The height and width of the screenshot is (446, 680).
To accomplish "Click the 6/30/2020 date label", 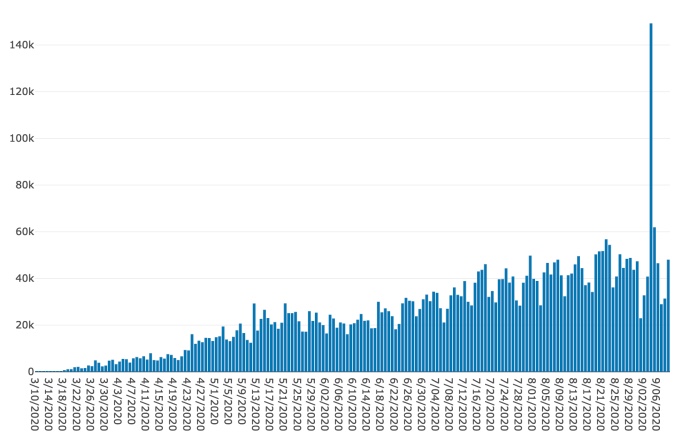I will 421,404.
